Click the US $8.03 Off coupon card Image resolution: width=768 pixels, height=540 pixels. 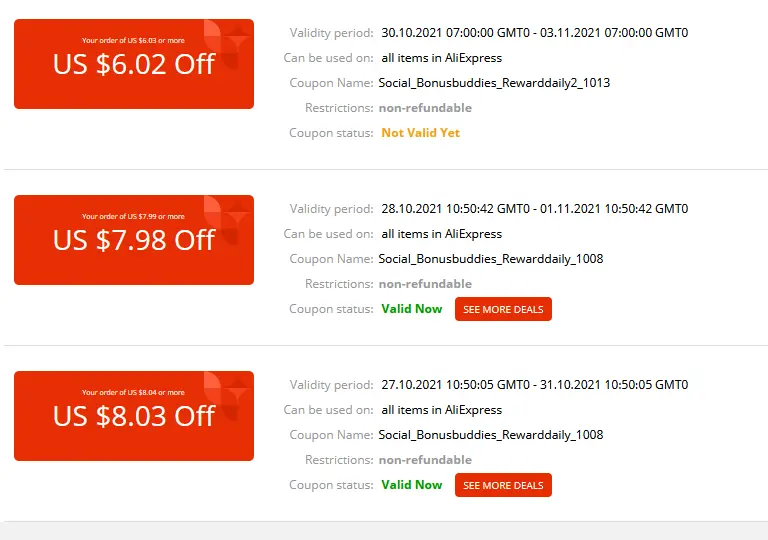coord(134,416)
